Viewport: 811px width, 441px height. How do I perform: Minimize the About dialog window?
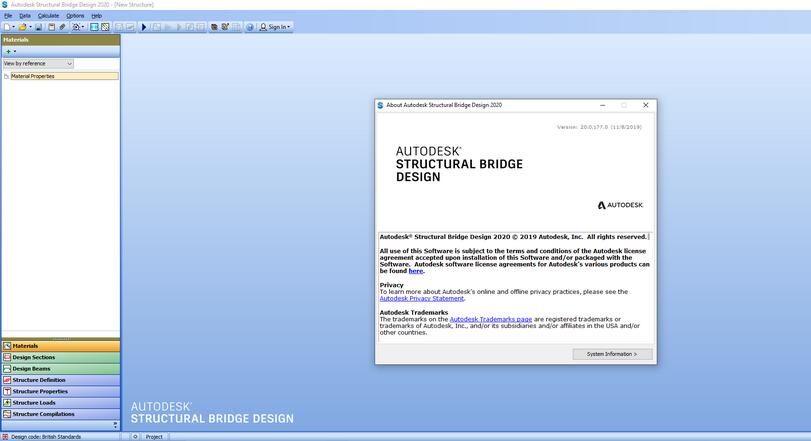click(x=603, y=105)
